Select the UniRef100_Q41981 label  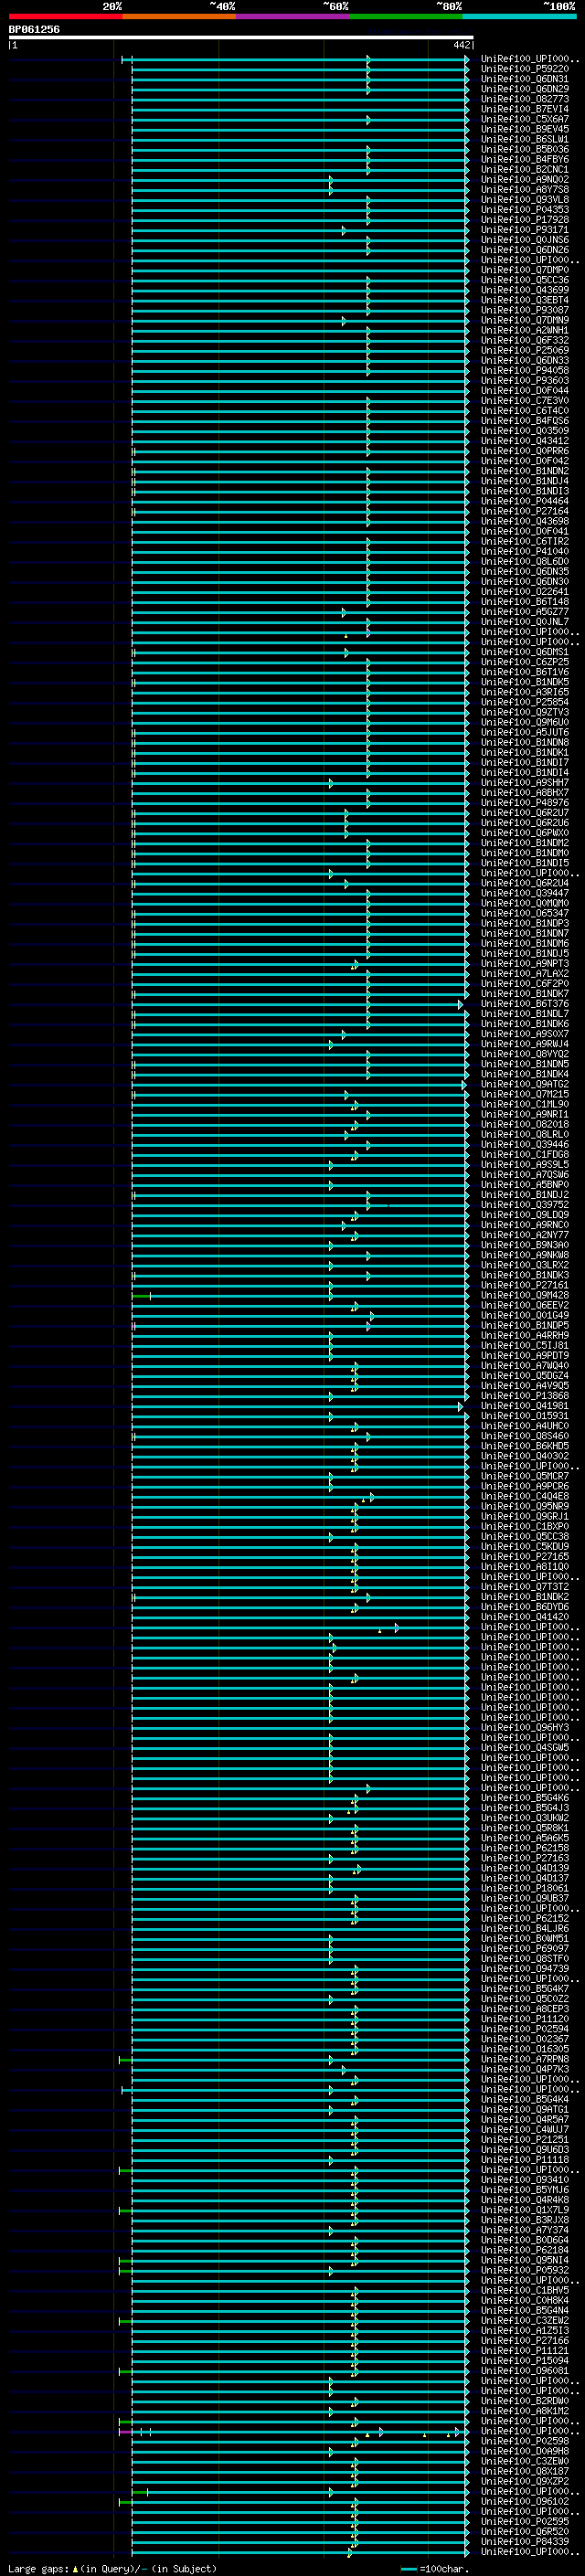pos(525,1405)
